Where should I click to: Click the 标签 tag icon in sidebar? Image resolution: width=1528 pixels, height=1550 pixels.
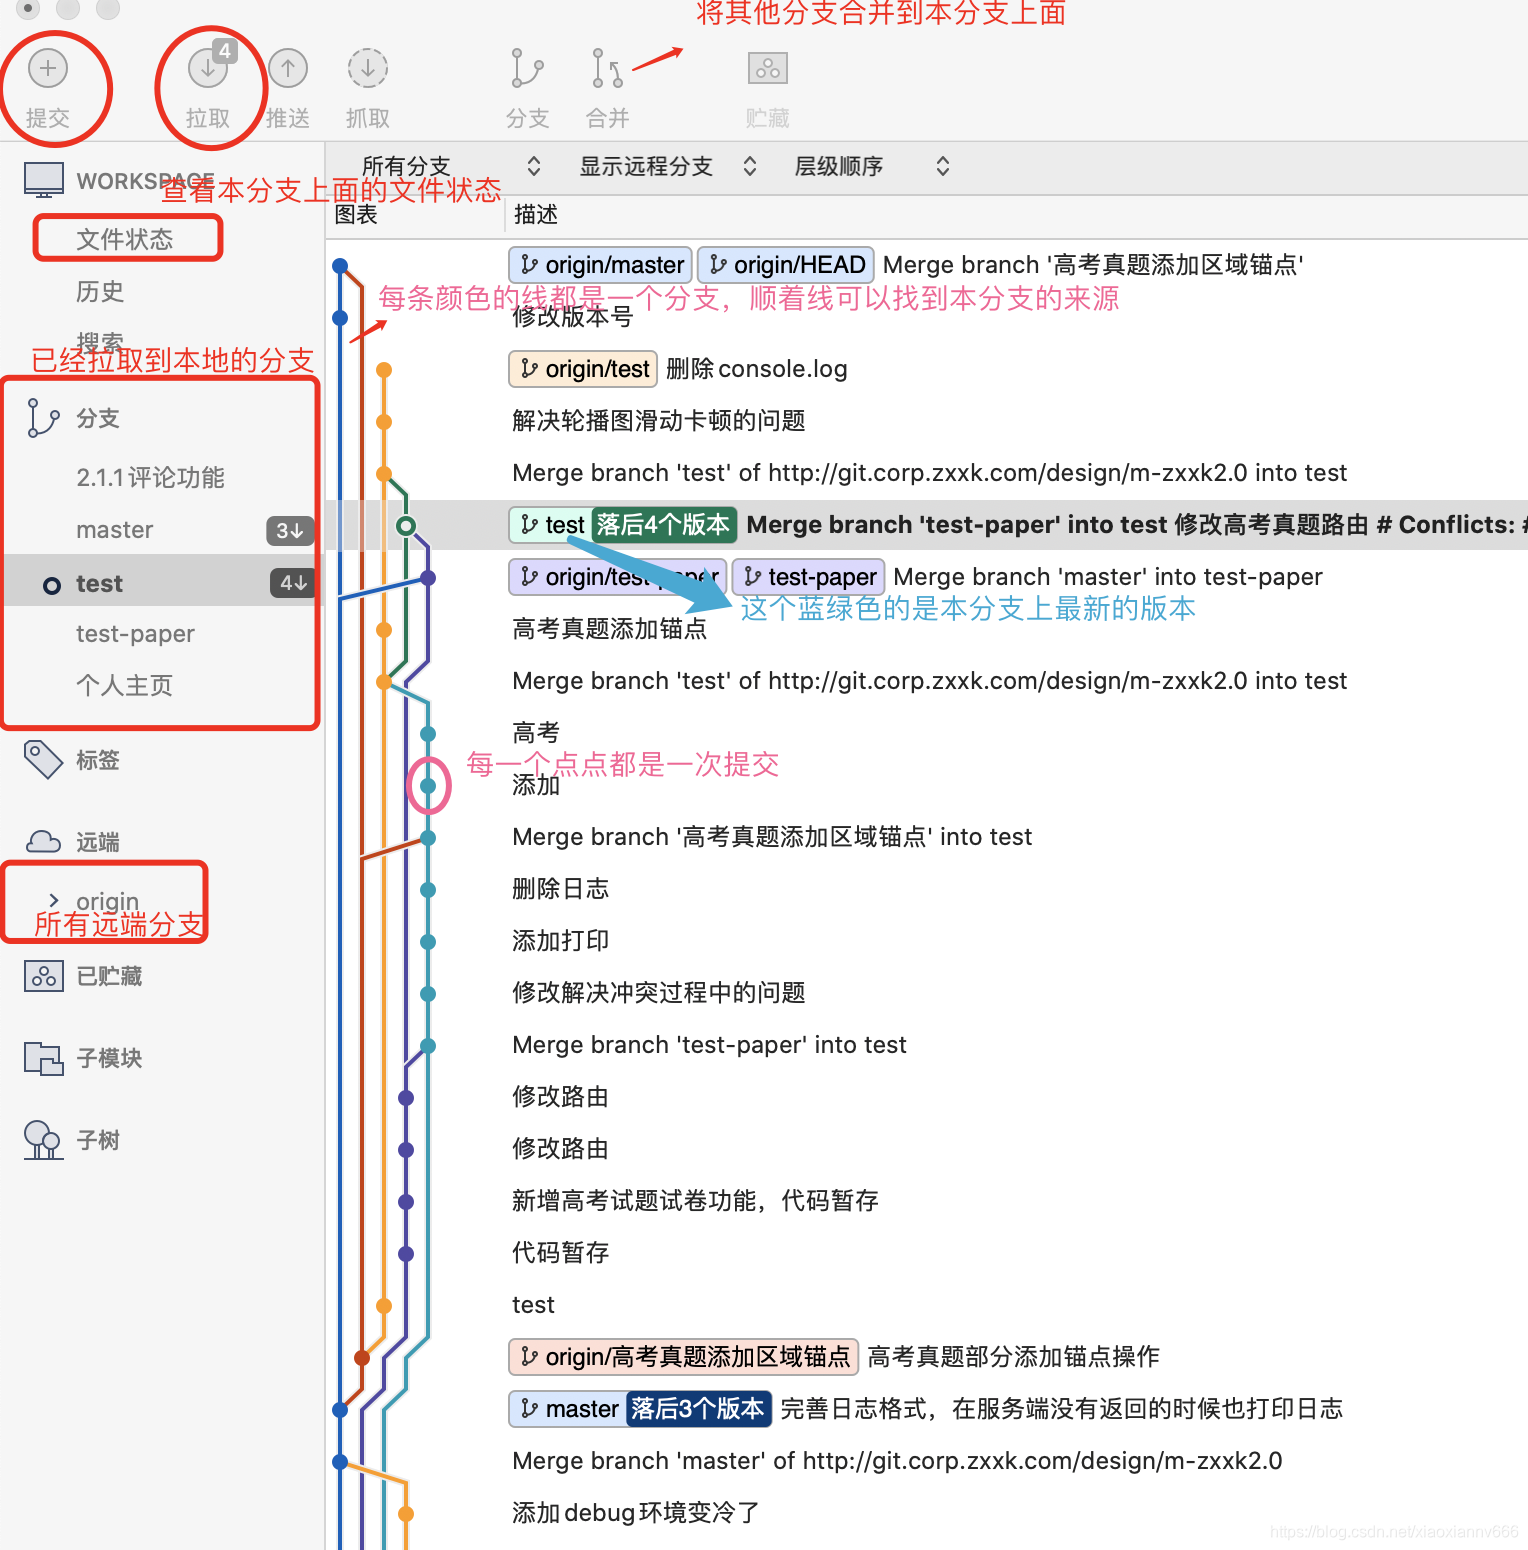click(43, 759)
